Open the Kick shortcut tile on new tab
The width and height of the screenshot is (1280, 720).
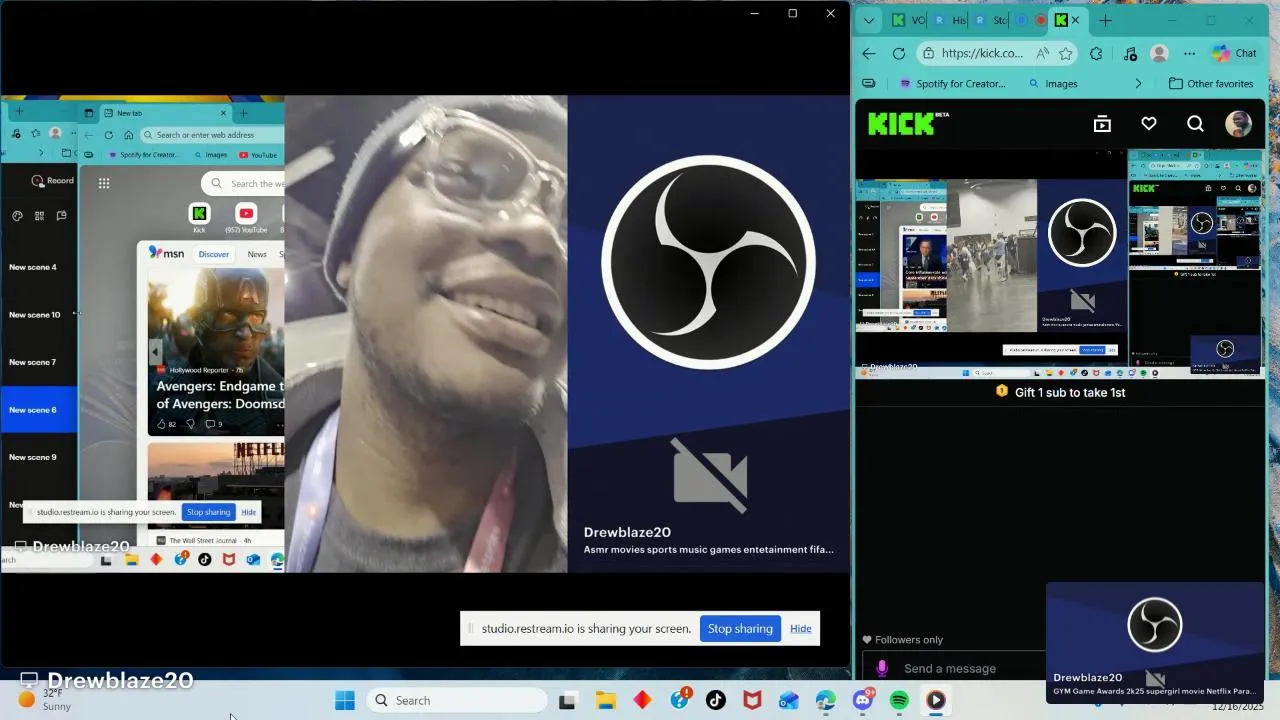200,218
